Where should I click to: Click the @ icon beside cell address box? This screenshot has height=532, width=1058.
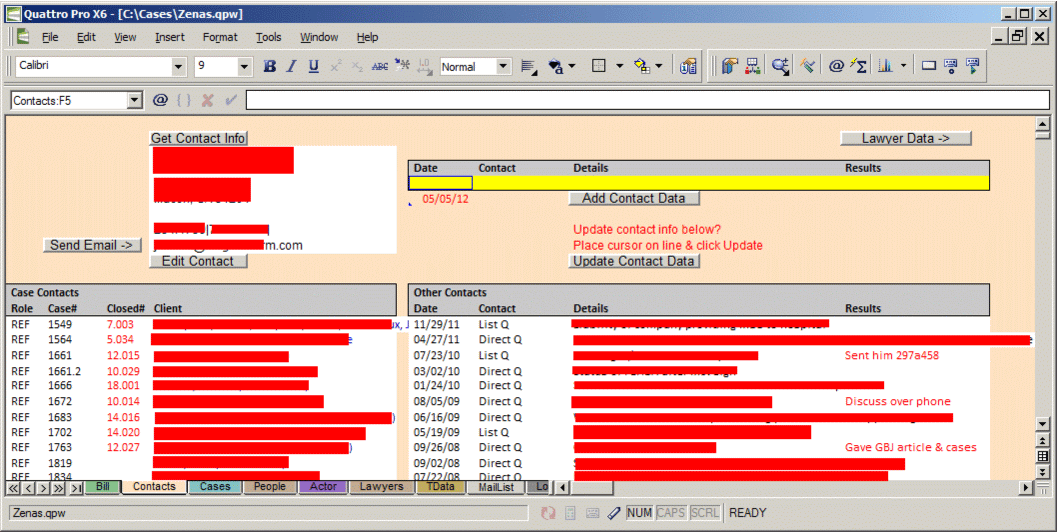click(160, 100)
